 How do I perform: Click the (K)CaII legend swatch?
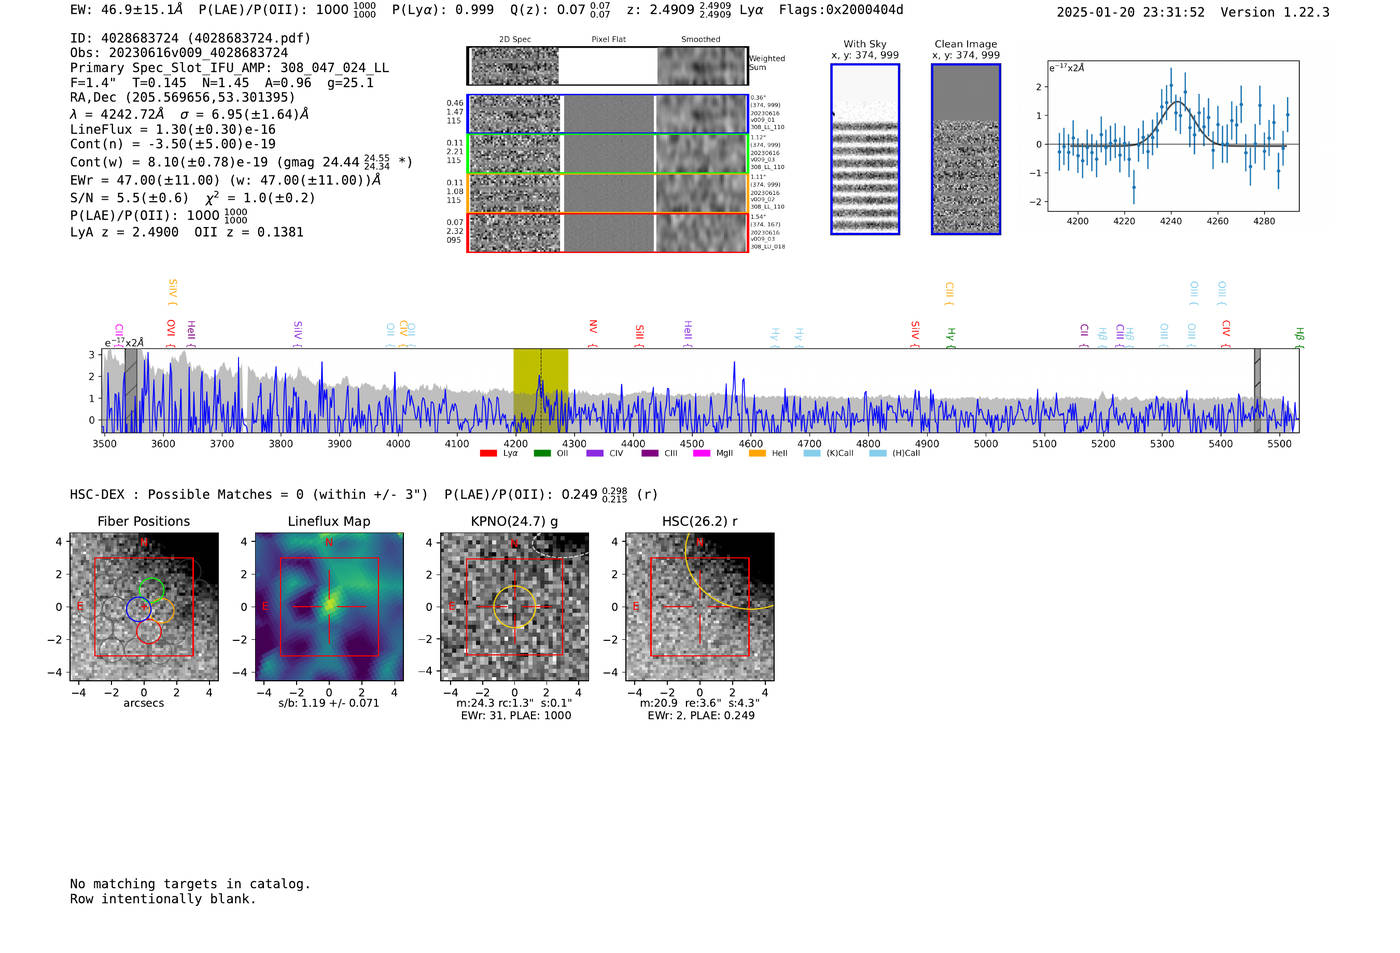pos(812,454)
